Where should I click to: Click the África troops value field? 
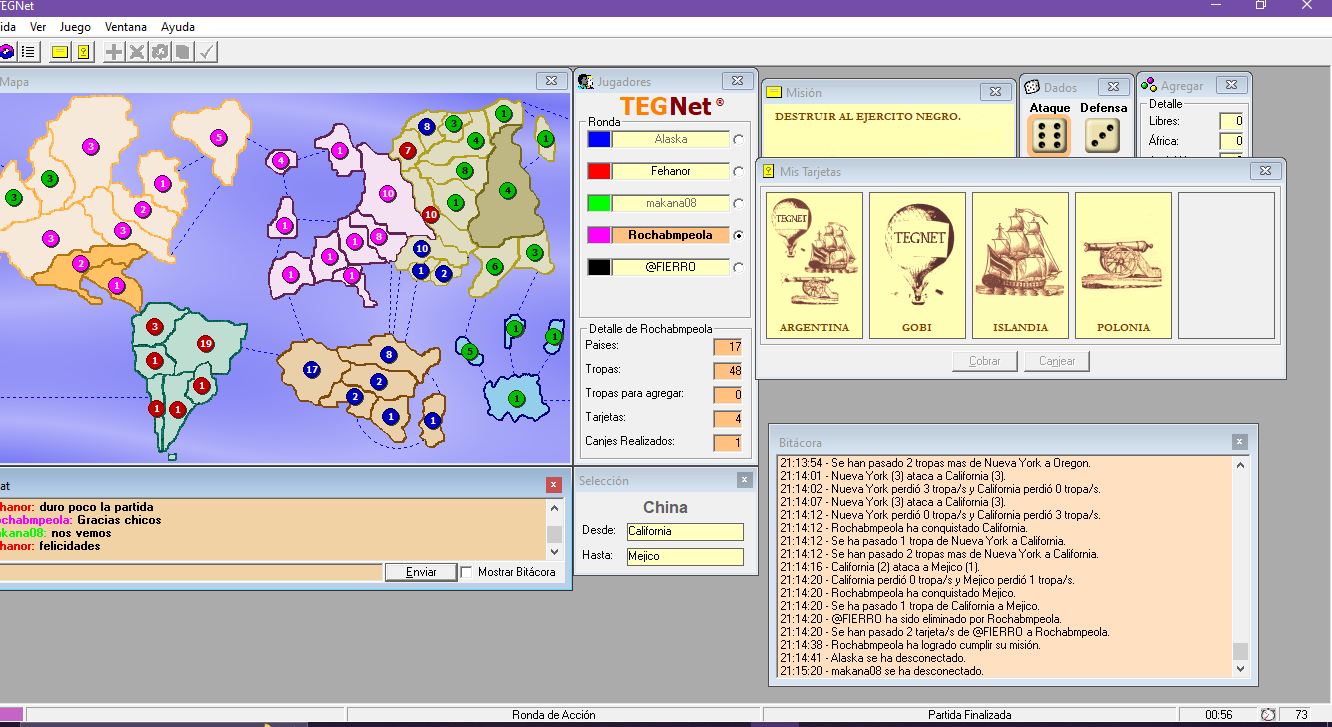click(x=1231, y=142)
